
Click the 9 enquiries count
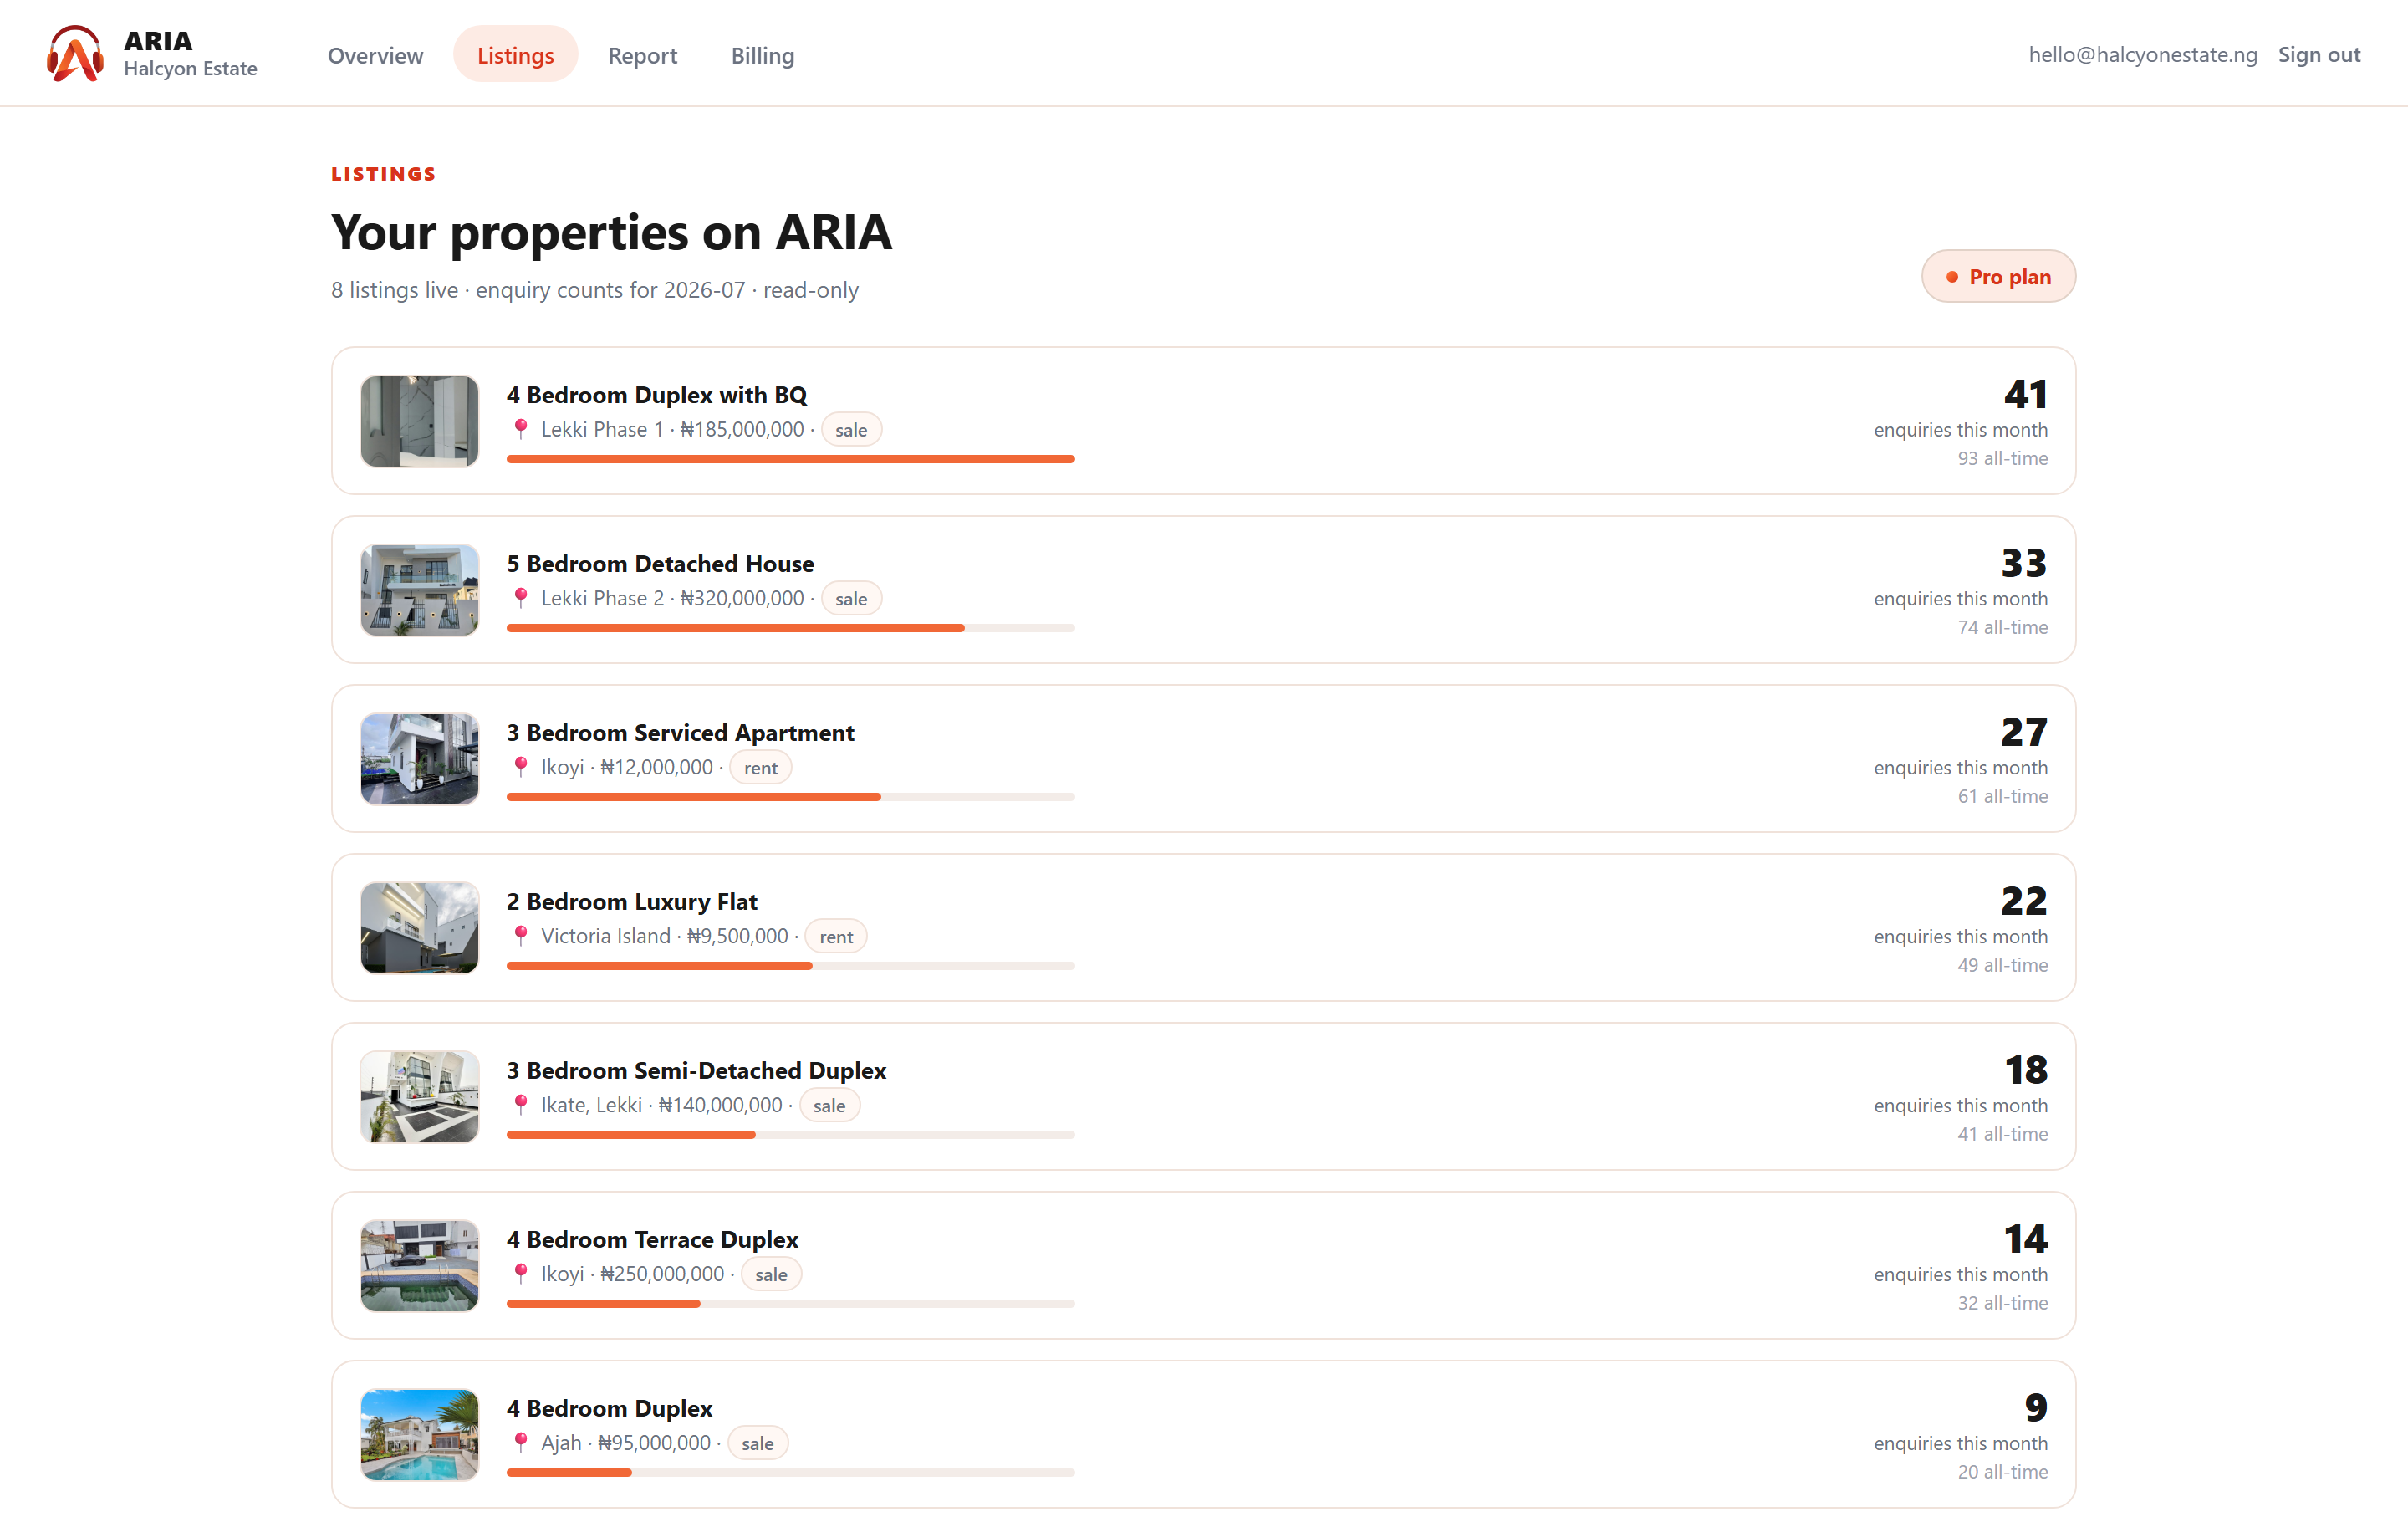coord(2036,1408)
